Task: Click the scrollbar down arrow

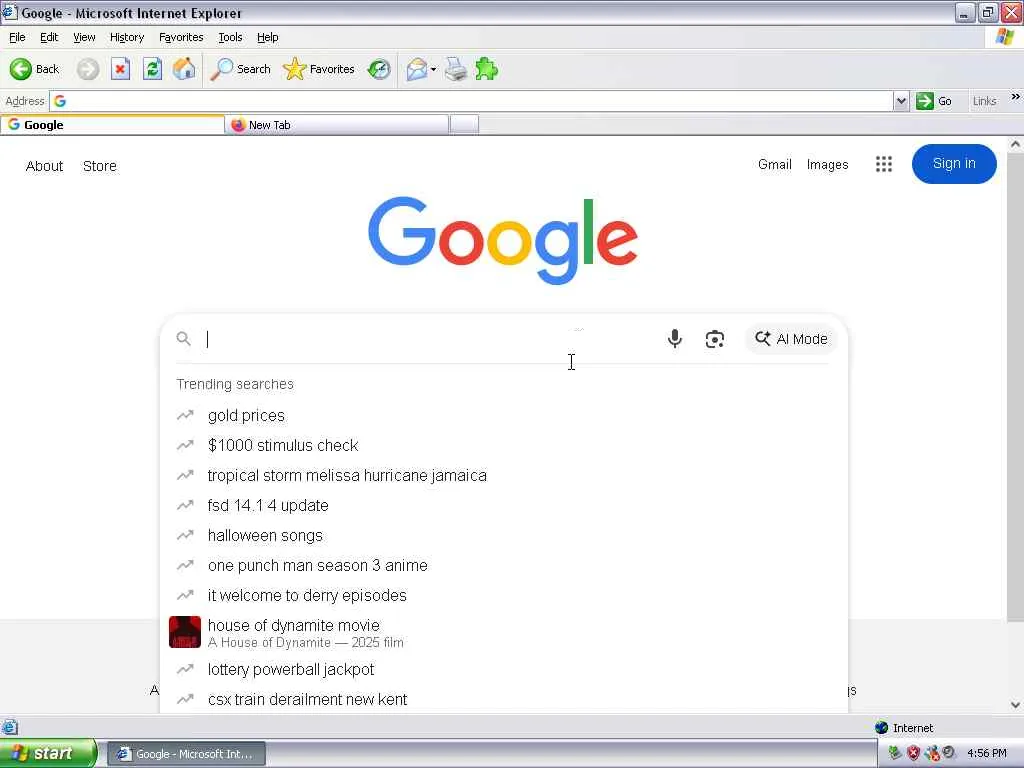Action: point(1015,705)
